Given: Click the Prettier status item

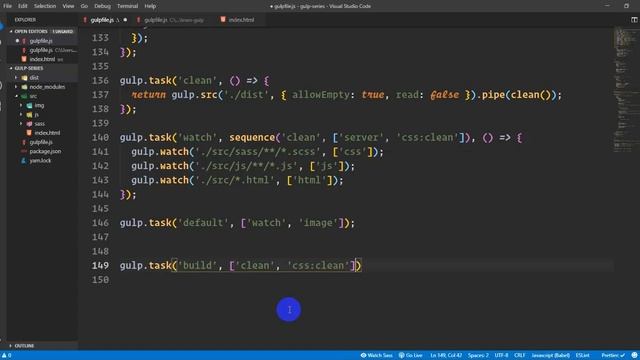Looking at the screenshot, I should (613, 356).
